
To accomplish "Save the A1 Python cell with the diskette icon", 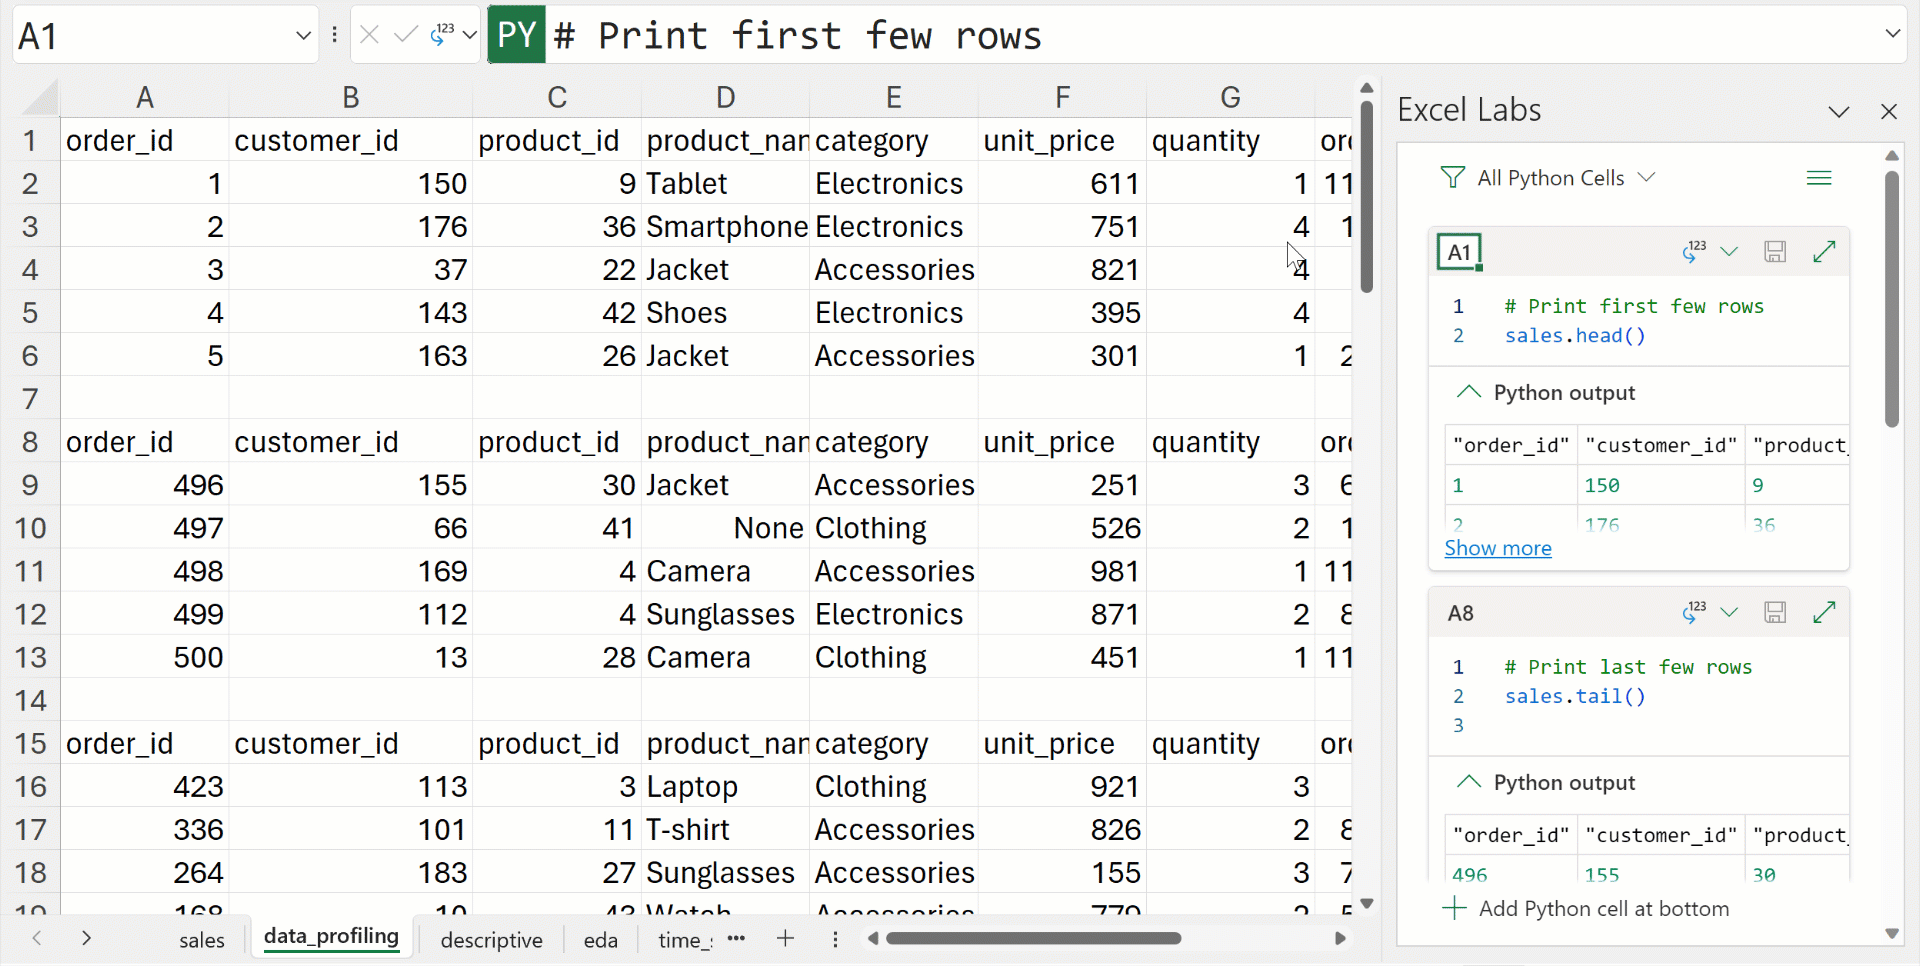I will [x=1775, y=252].
